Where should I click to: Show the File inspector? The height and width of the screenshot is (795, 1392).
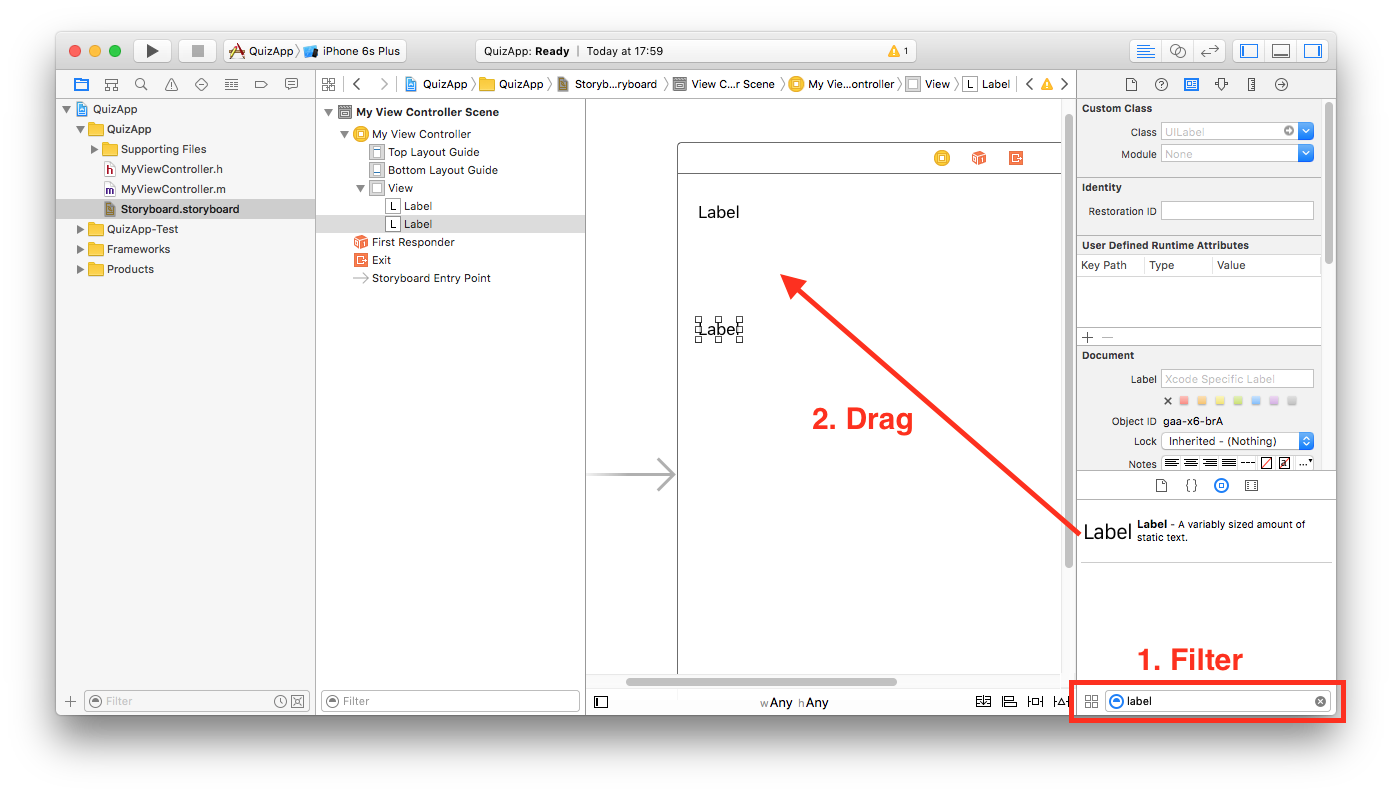pos(1131,84)
